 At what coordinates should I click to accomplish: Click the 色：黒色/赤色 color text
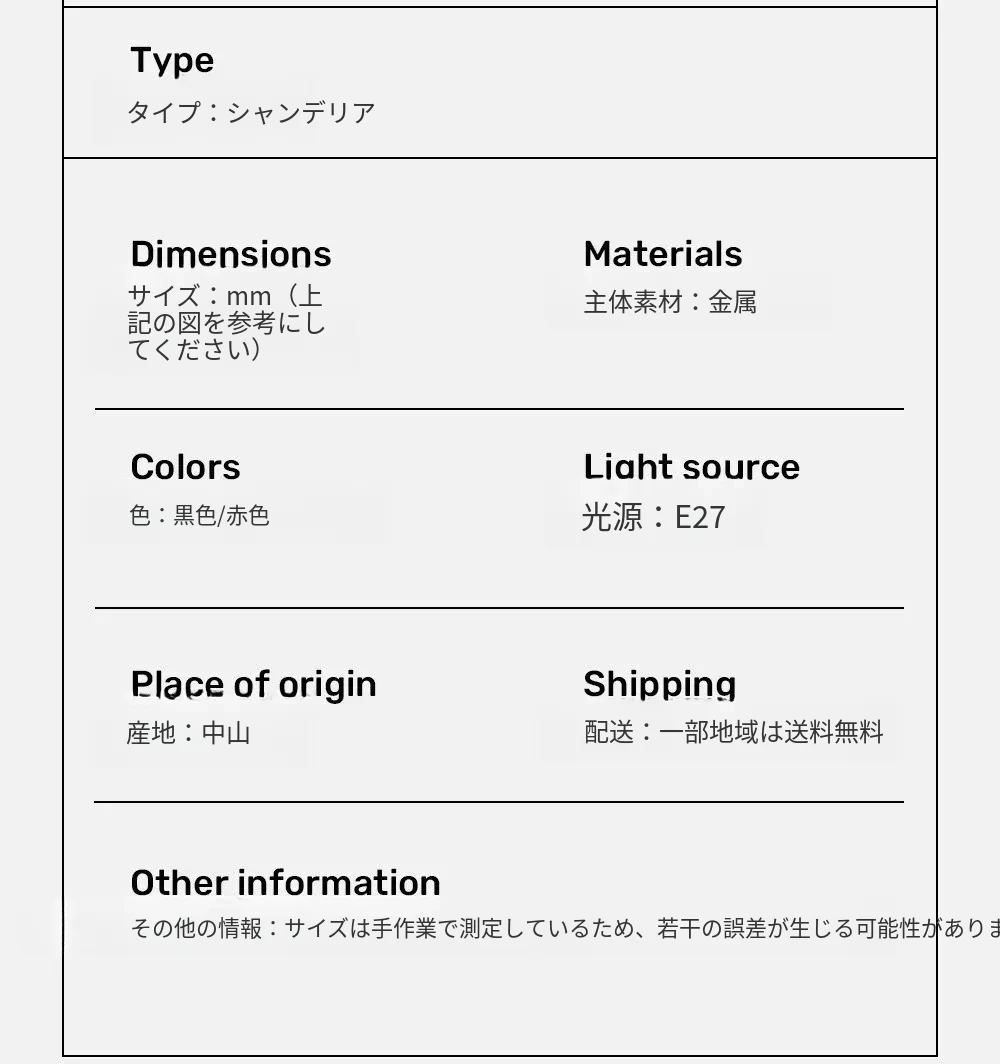tap(200, 516)
